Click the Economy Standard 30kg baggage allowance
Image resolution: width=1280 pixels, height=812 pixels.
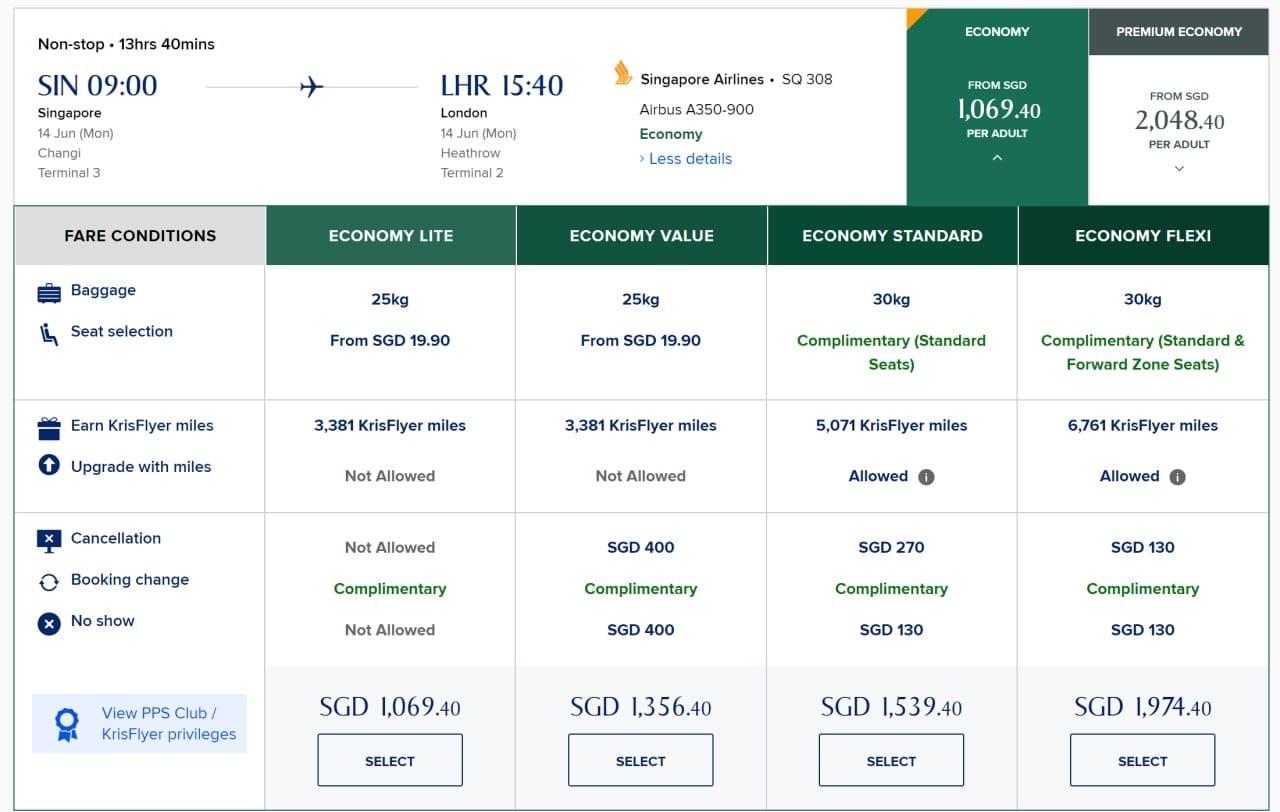(892, 299)
